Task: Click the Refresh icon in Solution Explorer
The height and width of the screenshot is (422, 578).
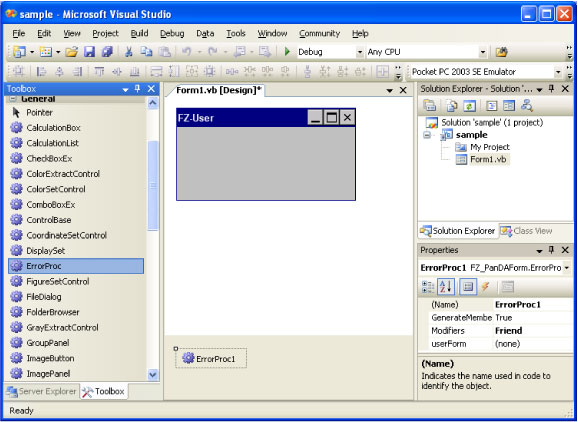Action: tap(469, 106)
